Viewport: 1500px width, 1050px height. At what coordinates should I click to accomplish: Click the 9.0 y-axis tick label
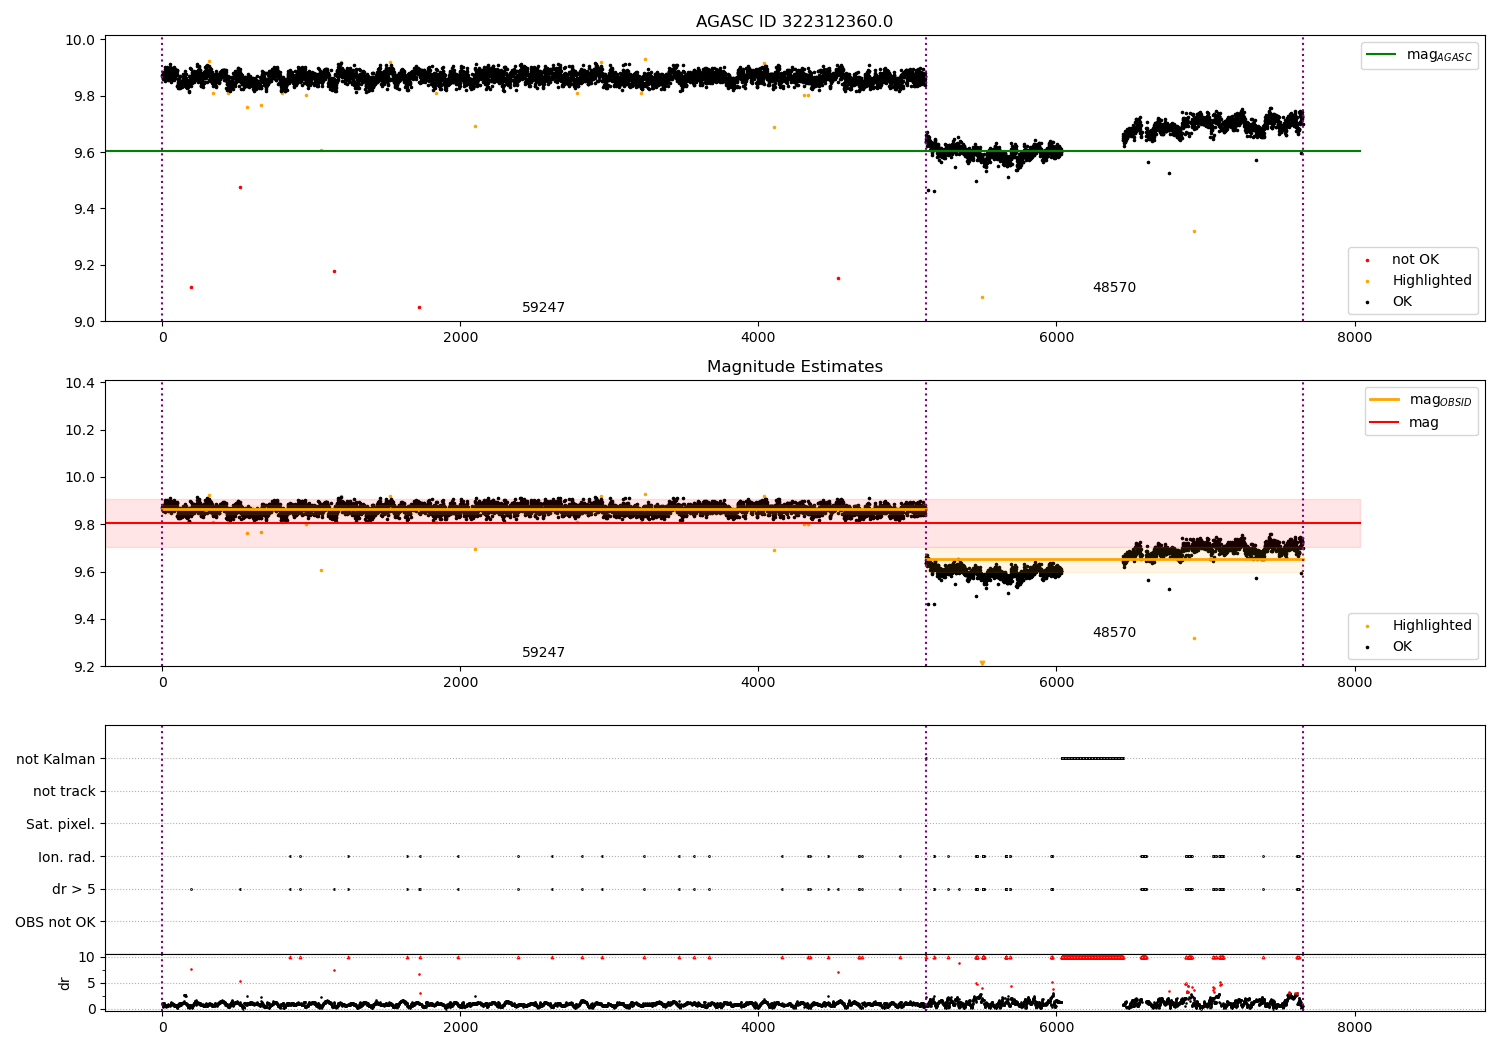pos(83,322)
